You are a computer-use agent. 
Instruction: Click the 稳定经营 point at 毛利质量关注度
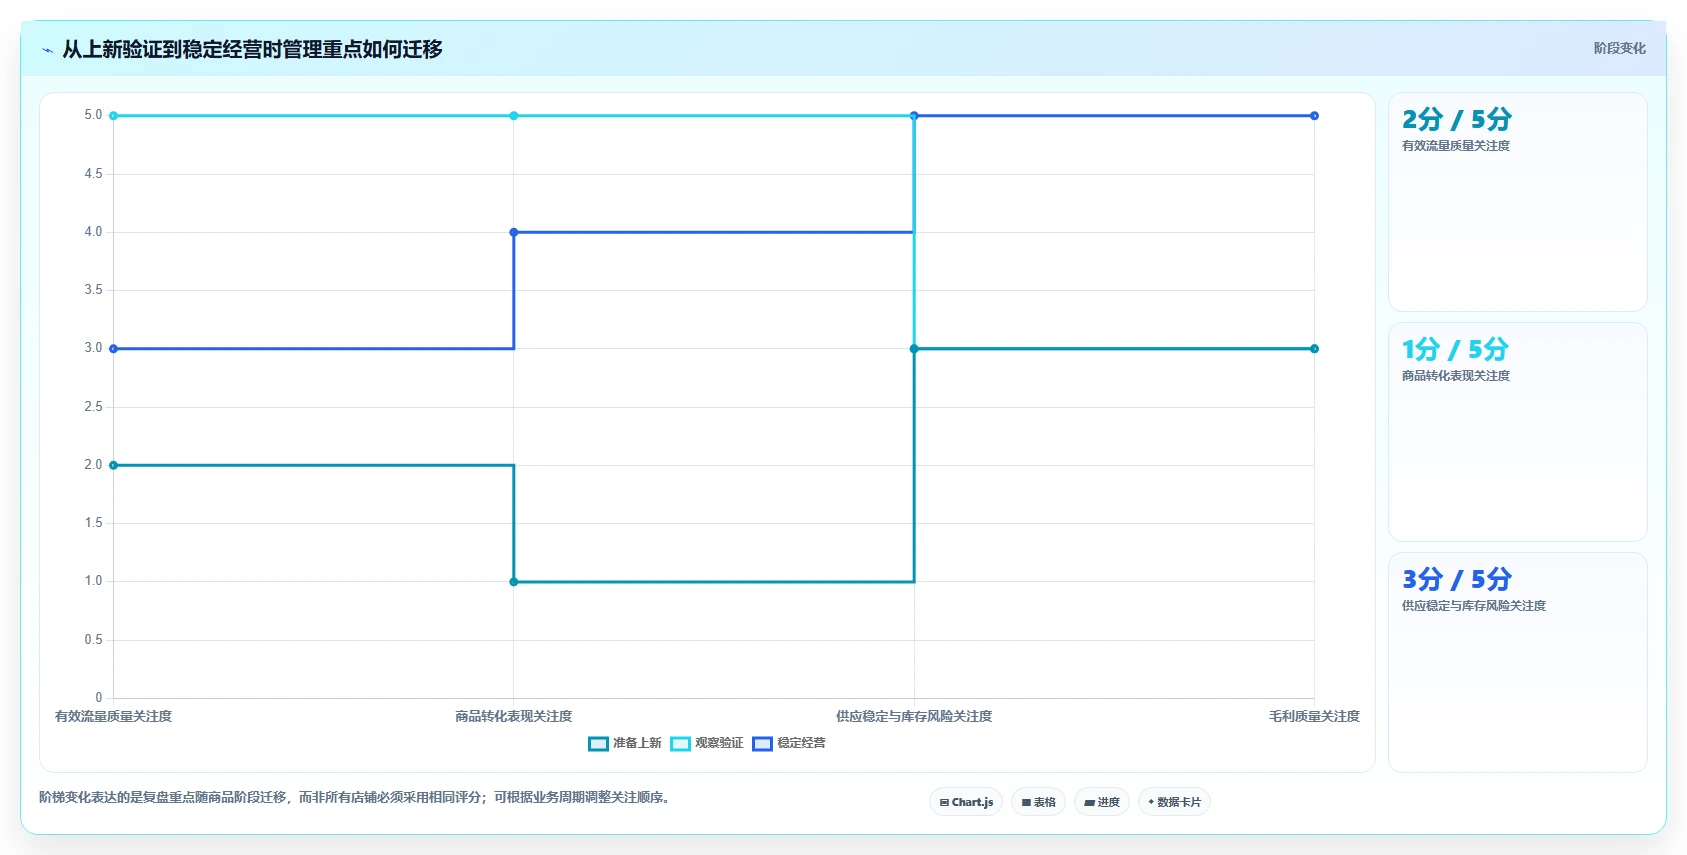coord(1314,116)
